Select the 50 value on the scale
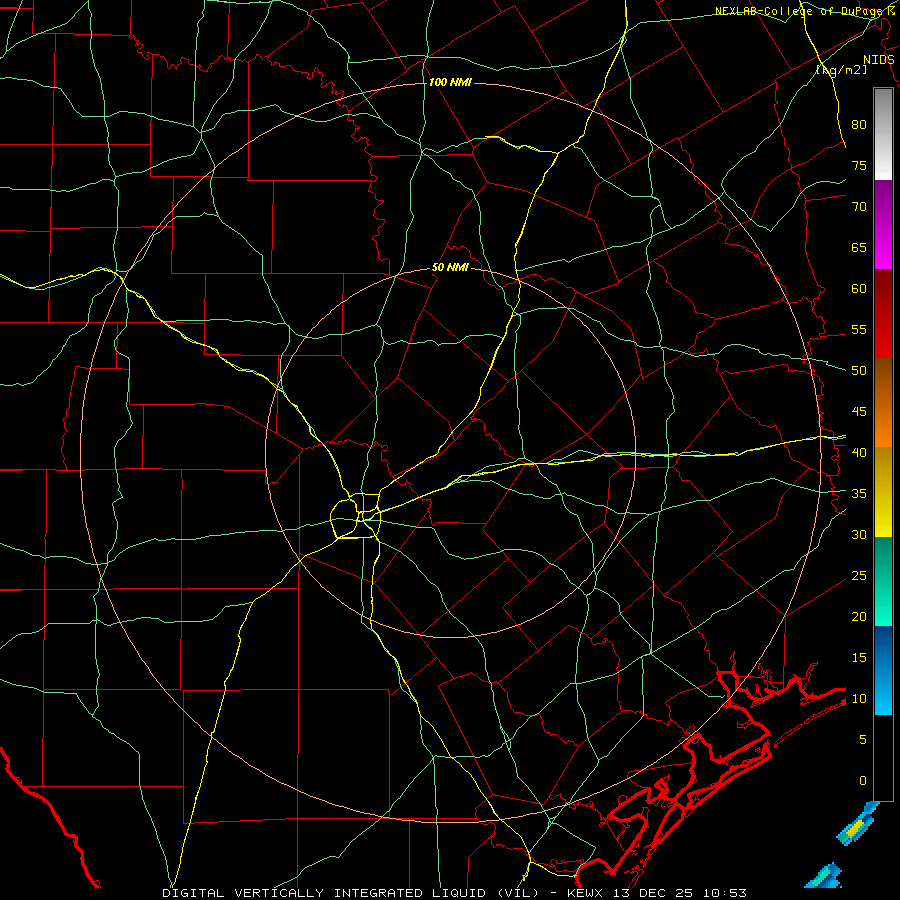 tap(859, 371)
